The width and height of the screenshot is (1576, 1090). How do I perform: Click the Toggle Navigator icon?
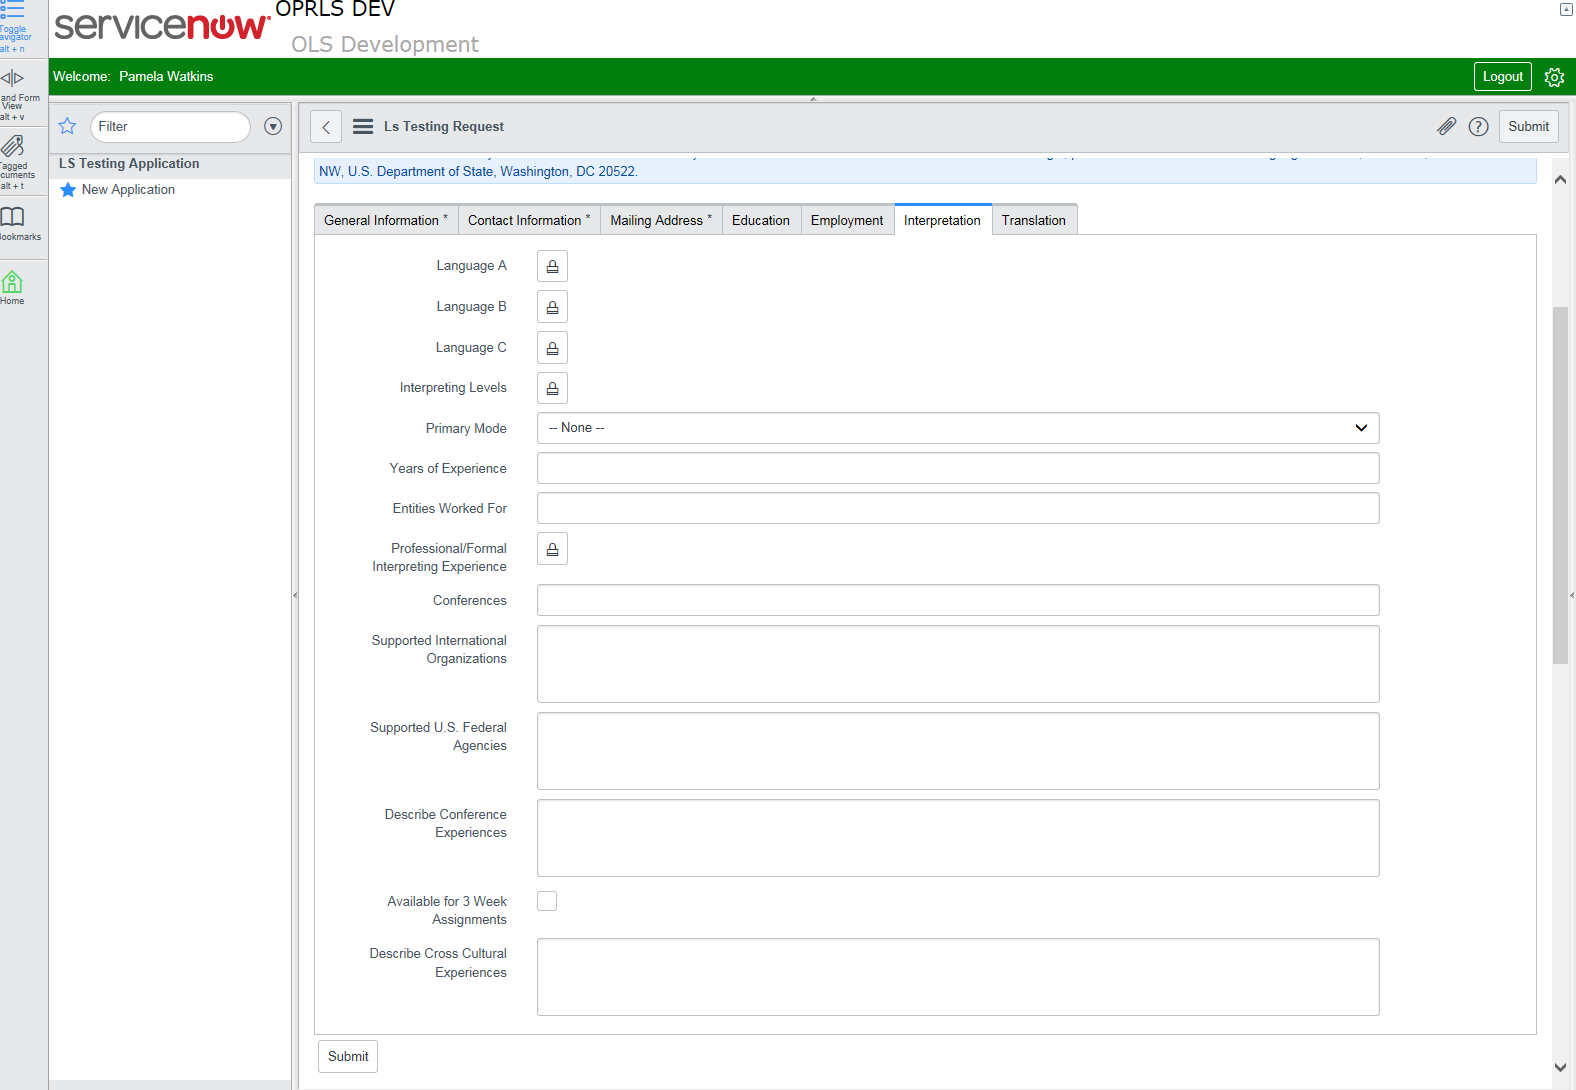pyautogui.click(x=12, y=10)
